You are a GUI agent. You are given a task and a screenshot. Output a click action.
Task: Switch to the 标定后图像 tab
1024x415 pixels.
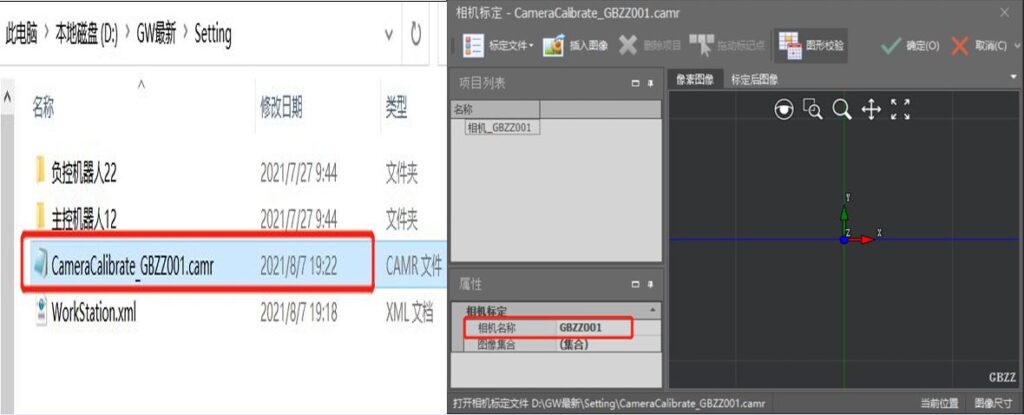(754, 80)
